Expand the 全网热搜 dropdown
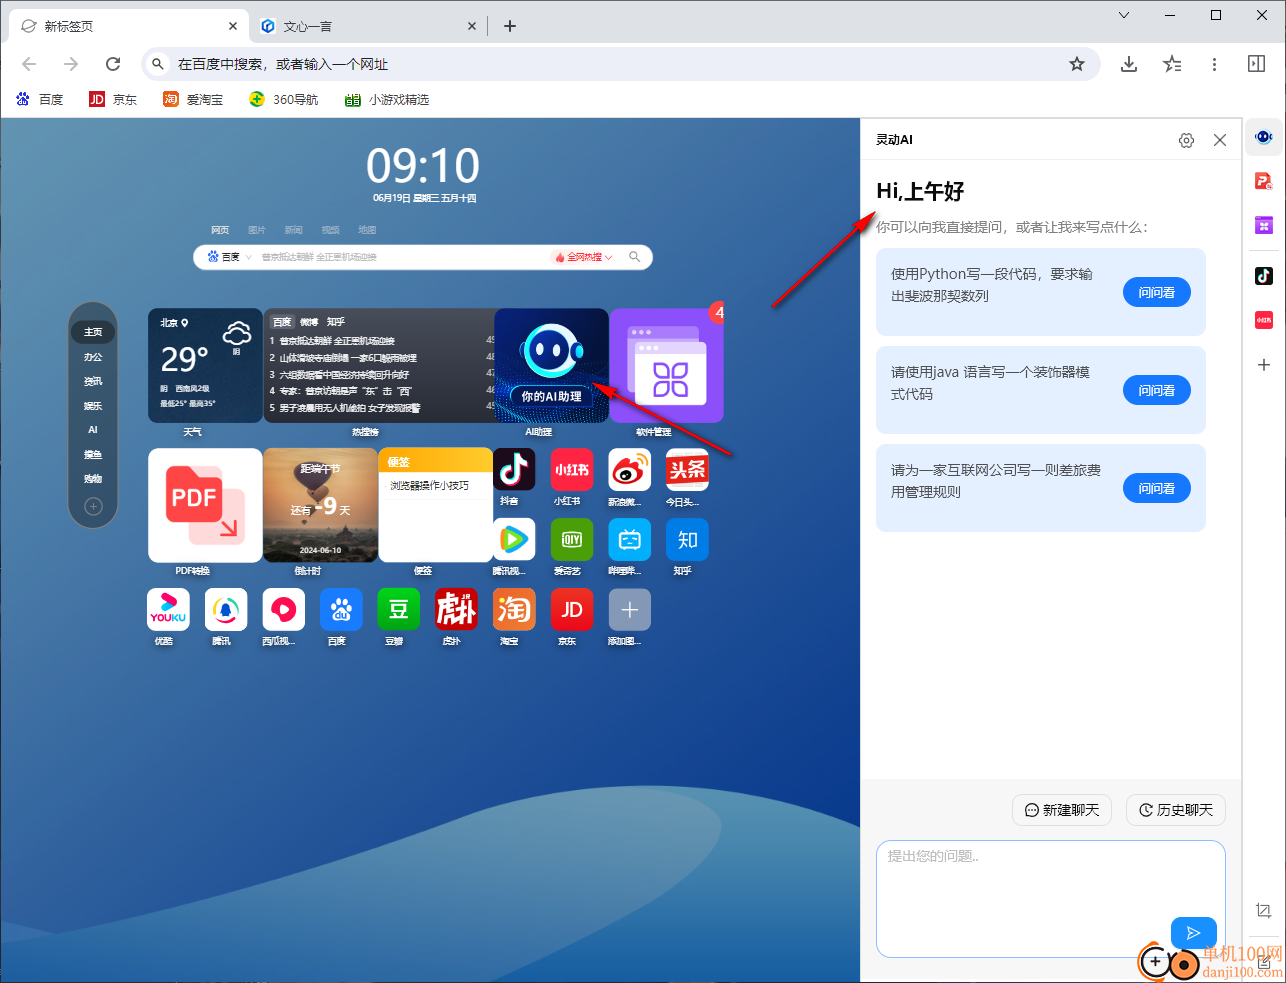 pyautogui.click(x=584, y=257)
